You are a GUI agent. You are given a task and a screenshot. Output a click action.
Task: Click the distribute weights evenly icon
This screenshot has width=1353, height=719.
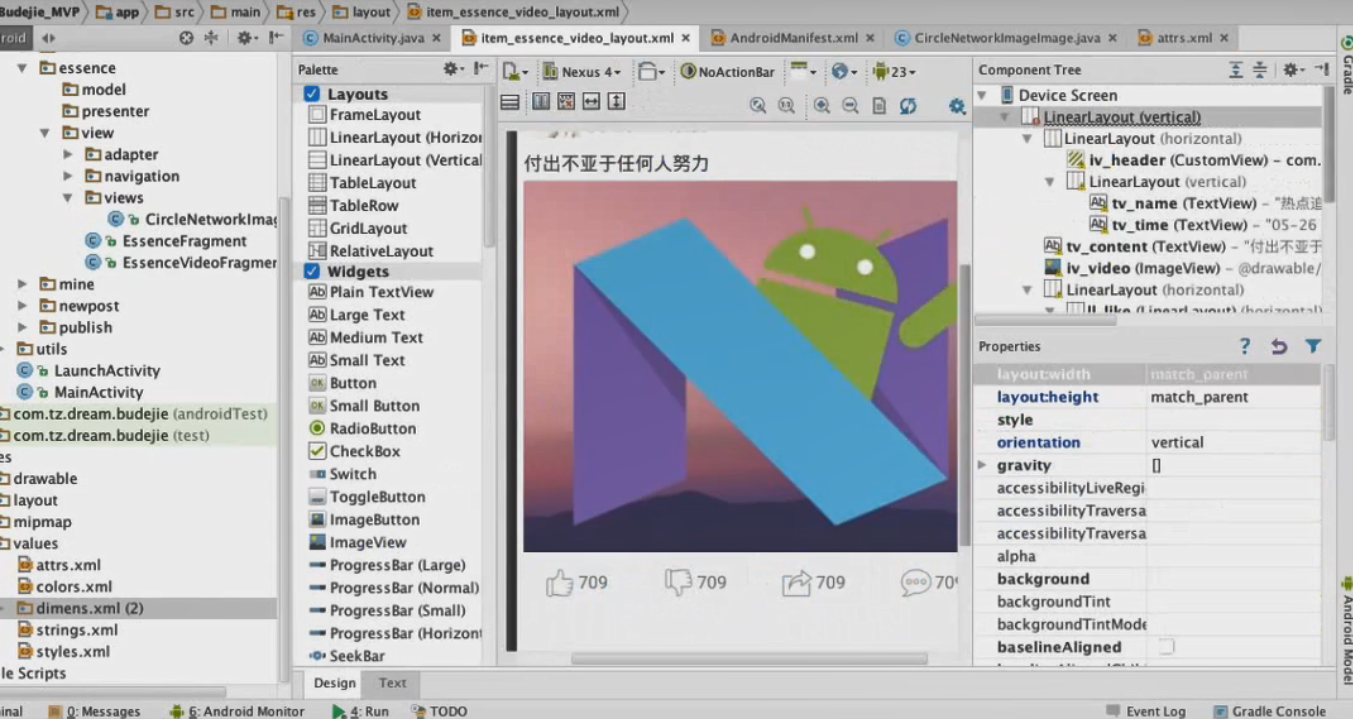541,102
